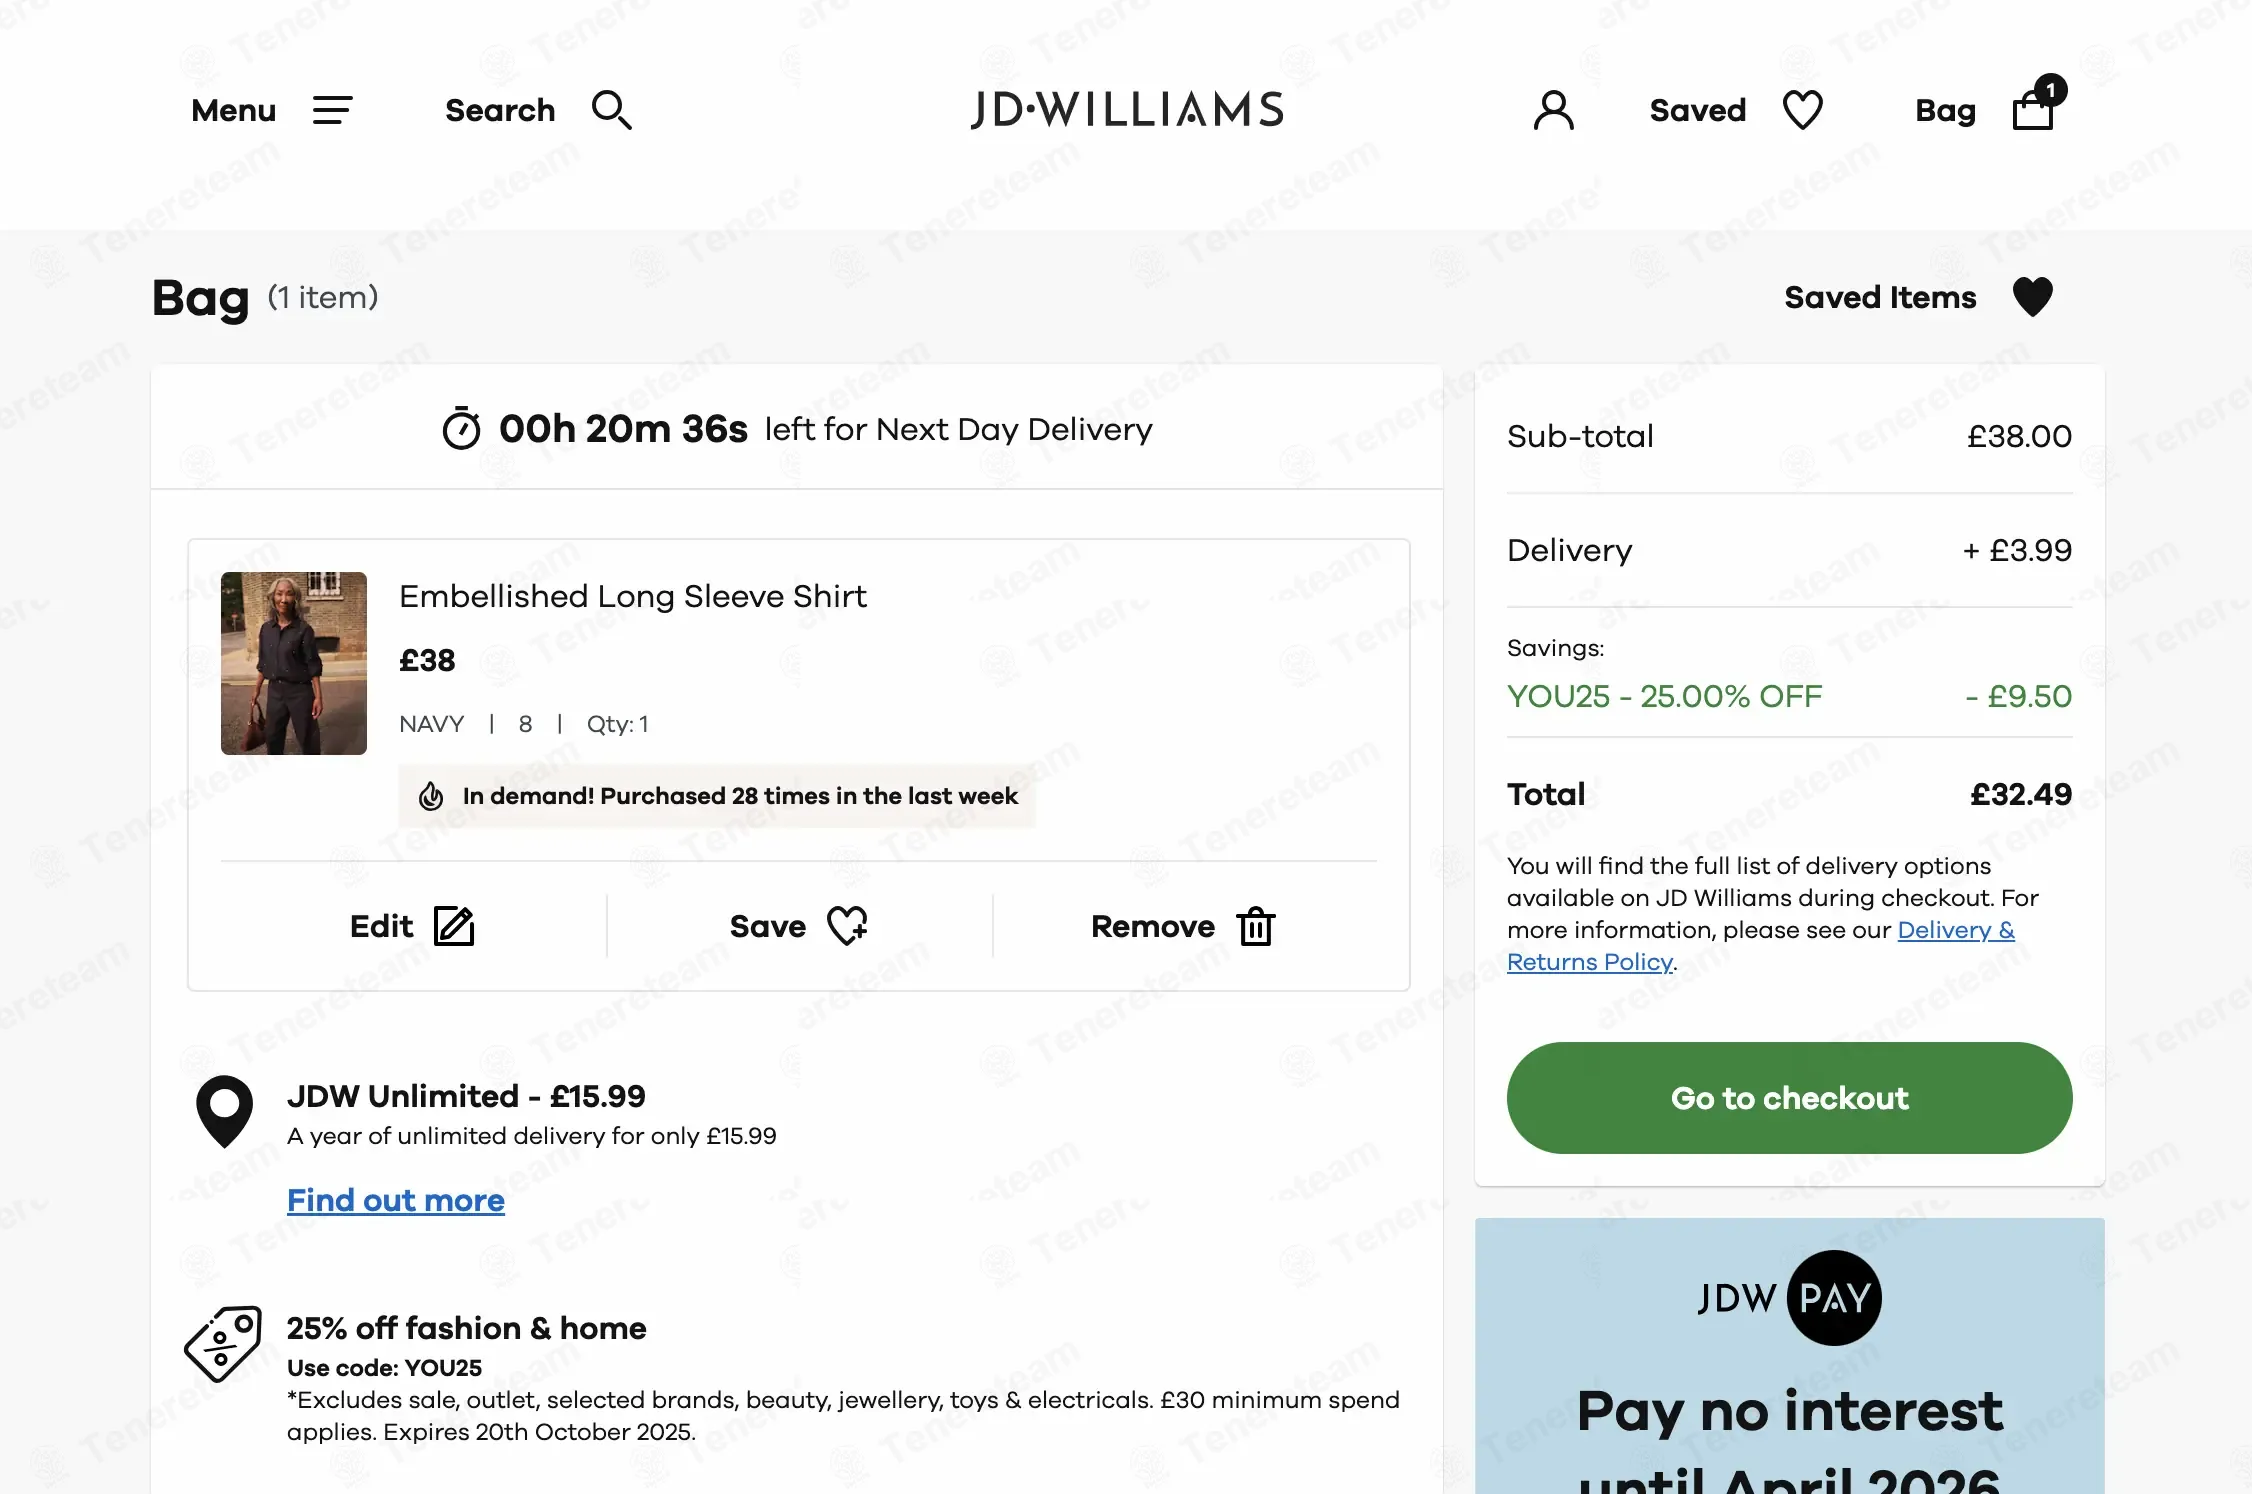Viewport: 2252px width, 1494px height.
Task: Open the Embellished Long Sleeve Shirt thumbnail
Action: pyautogui.click(x=293, y=663)
